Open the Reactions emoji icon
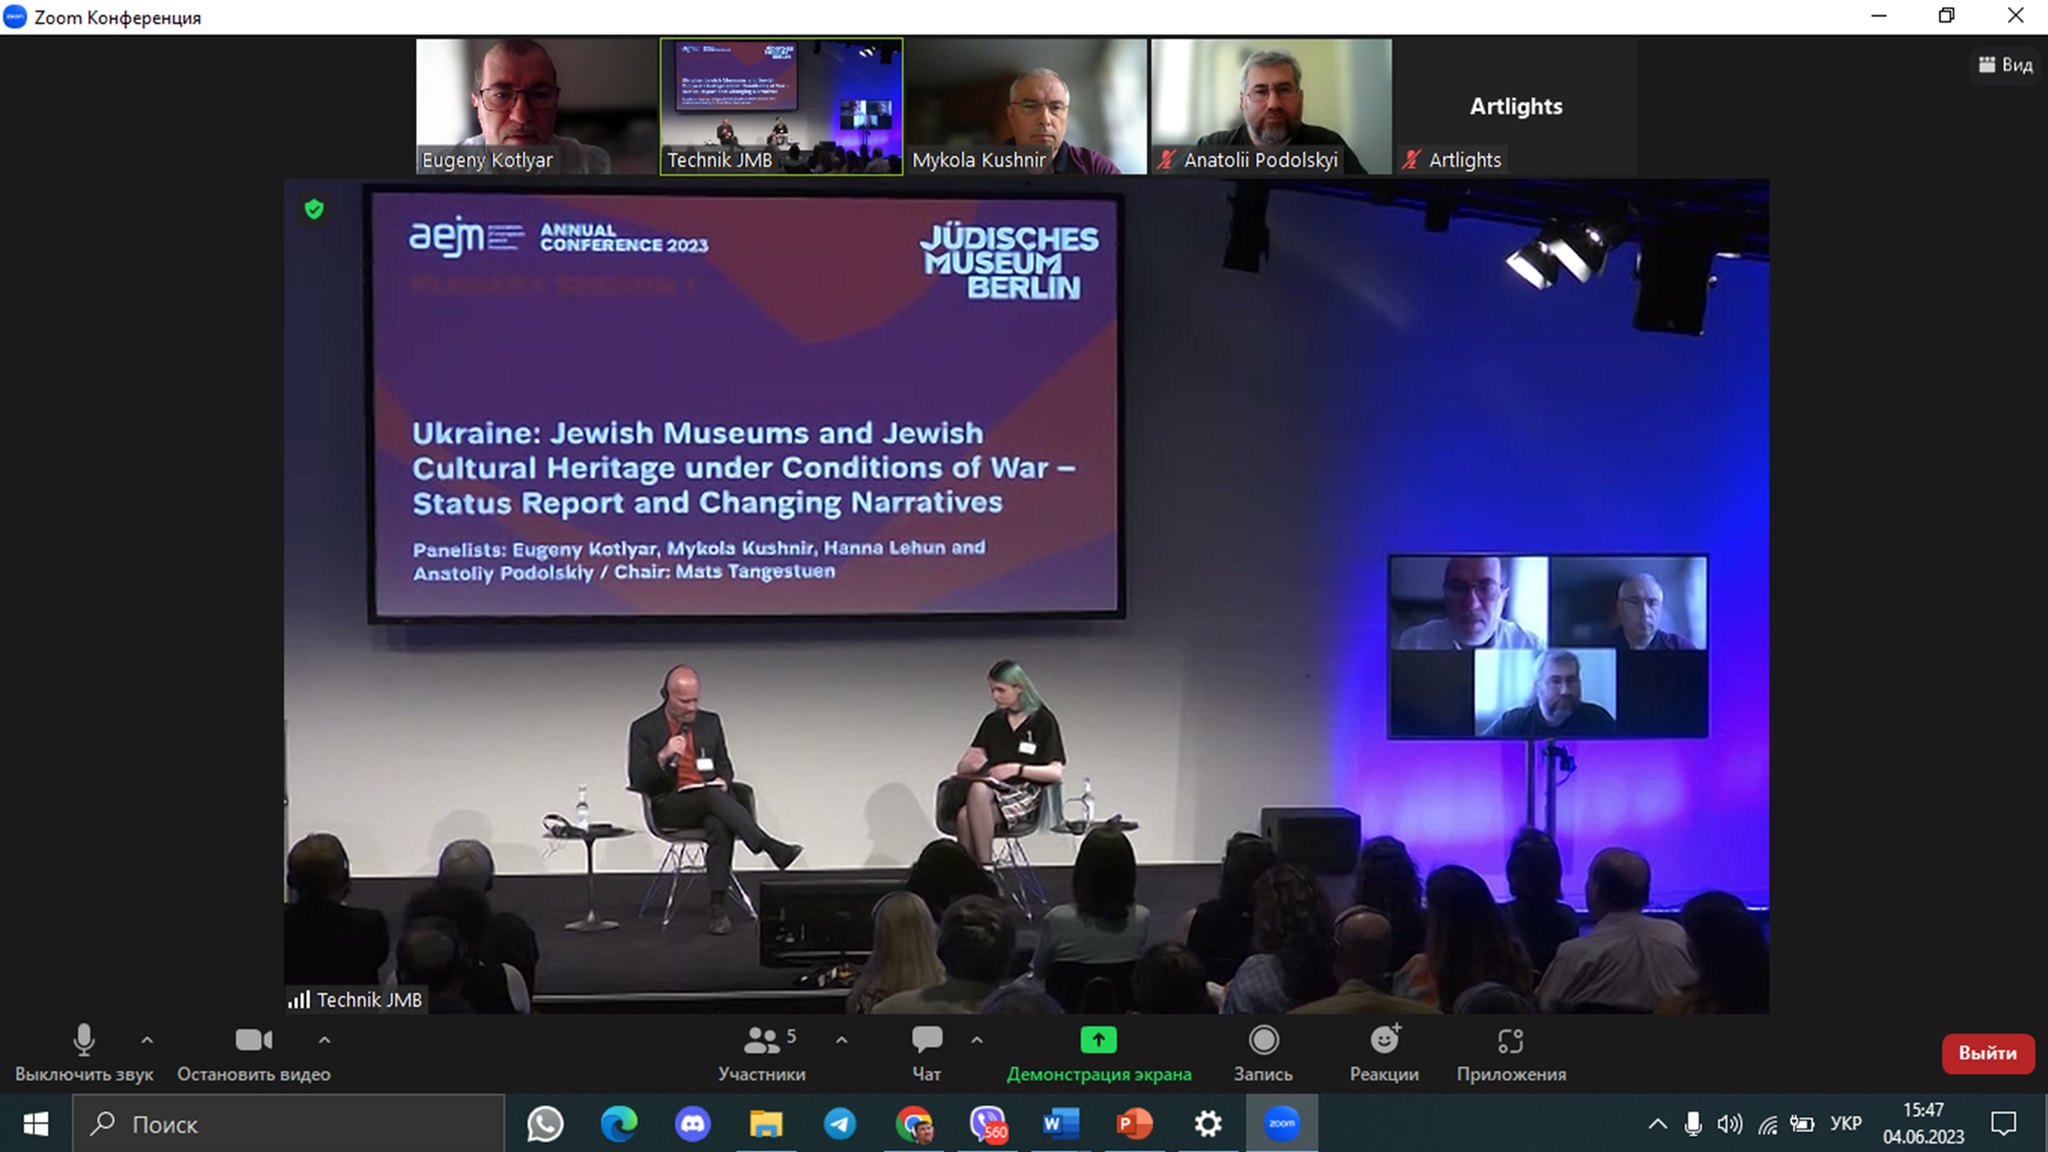 [x=1384, y=1041]
